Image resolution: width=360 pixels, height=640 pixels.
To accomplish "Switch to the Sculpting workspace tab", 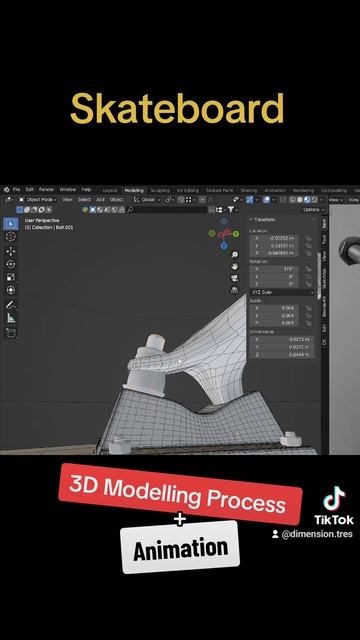I will click(x=160, y=190).
